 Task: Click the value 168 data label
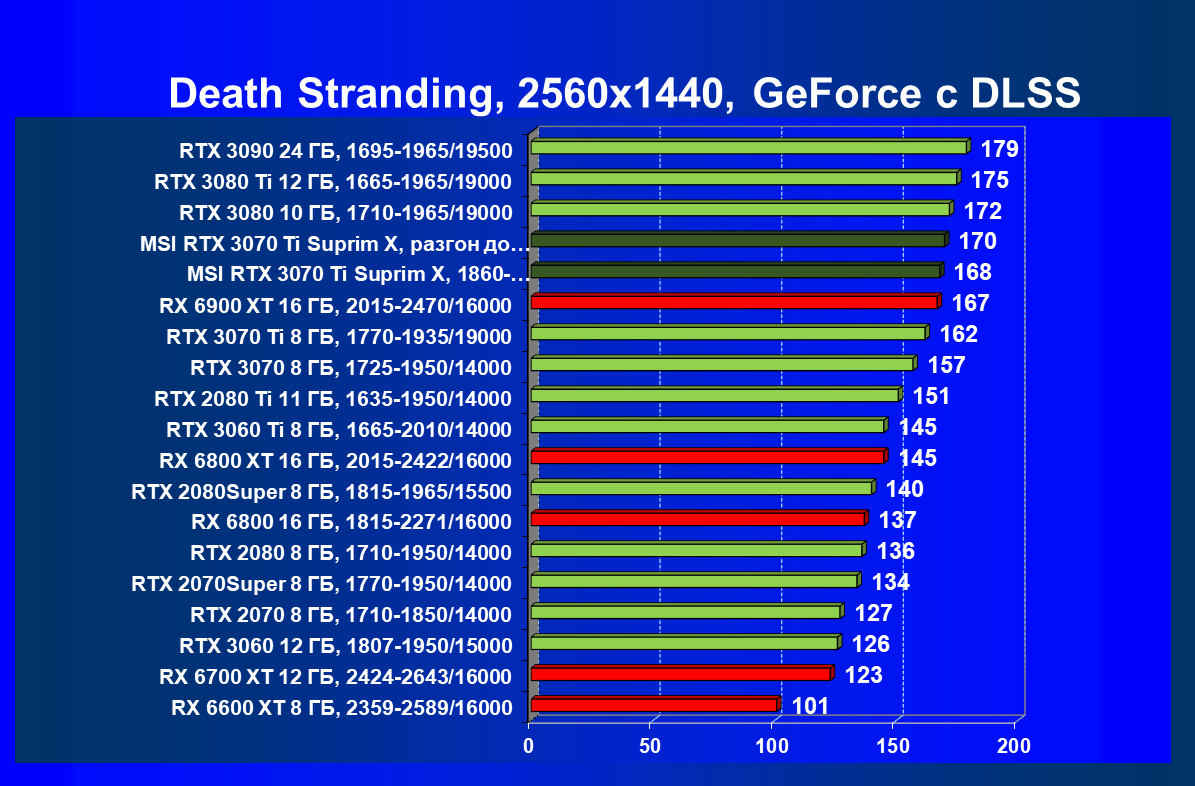pos(972,273)
